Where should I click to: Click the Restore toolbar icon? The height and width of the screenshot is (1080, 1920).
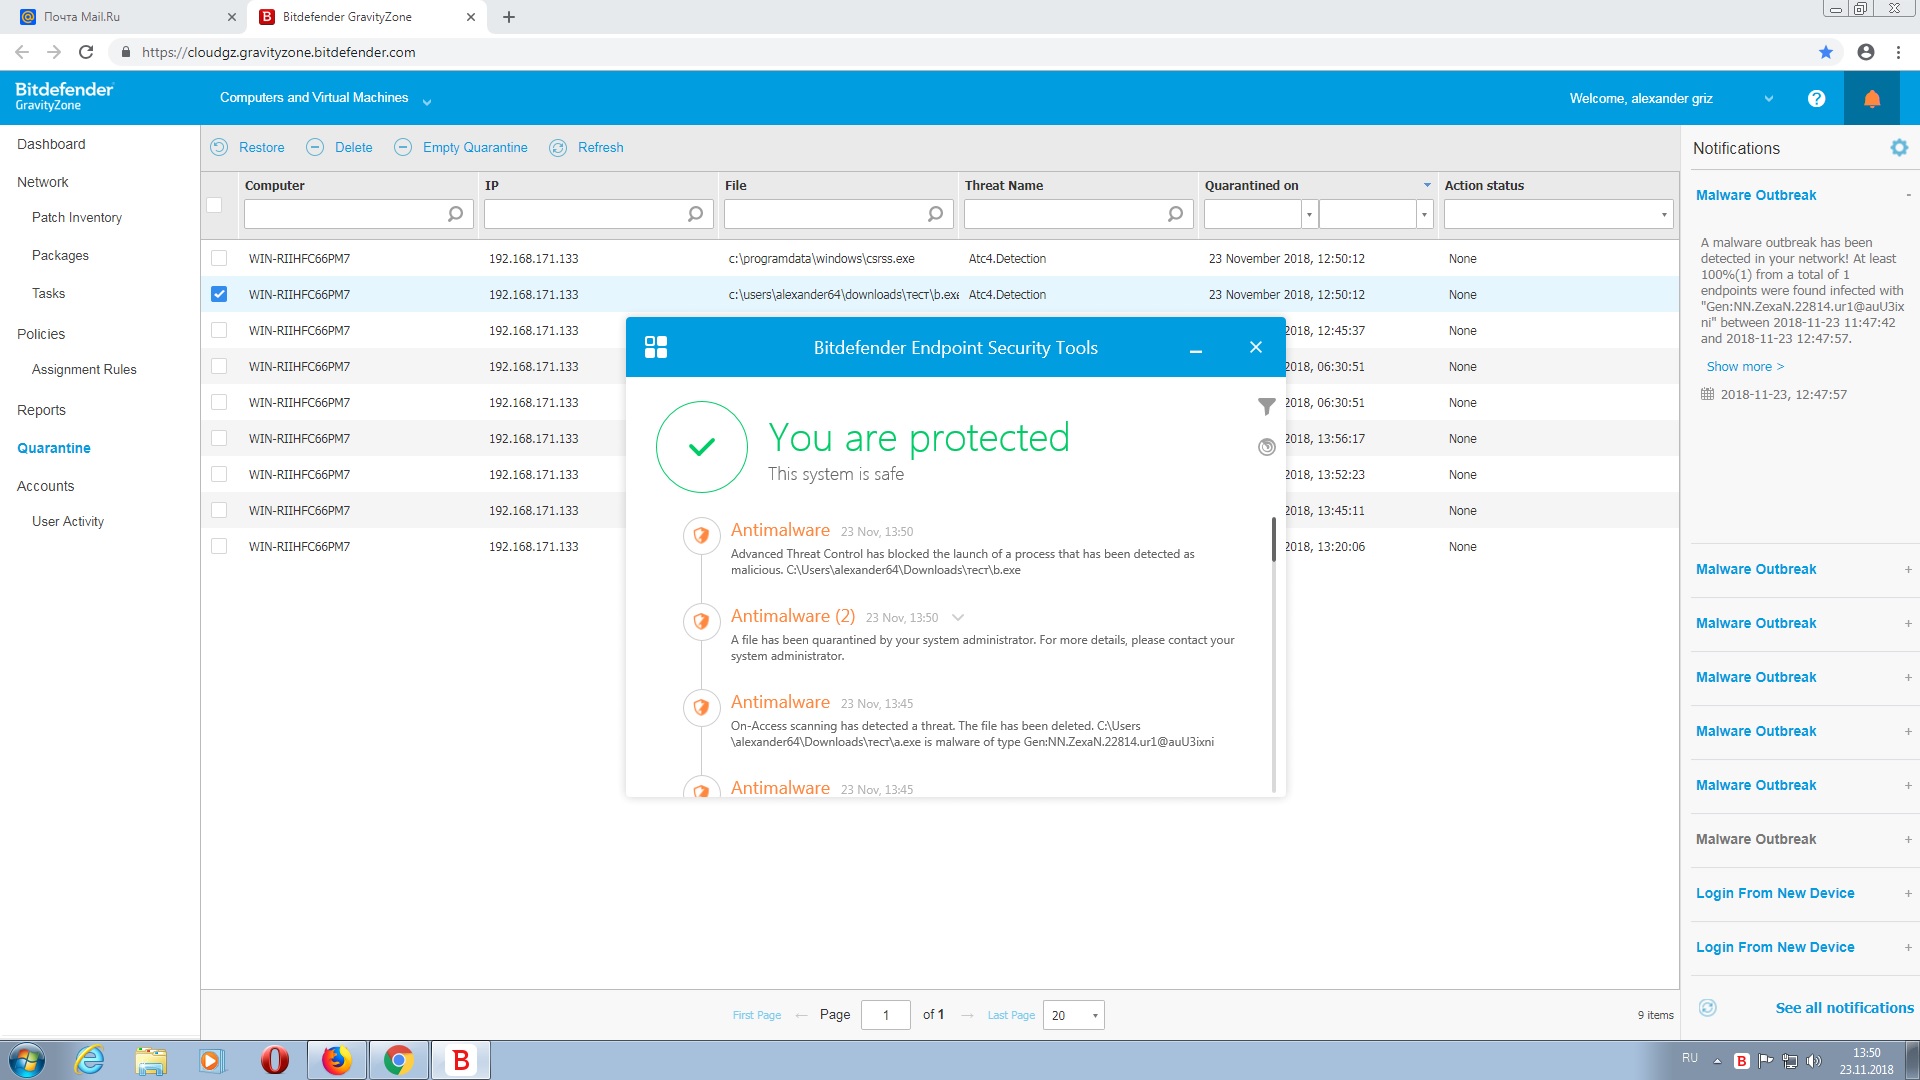click(x=219, y=147)
